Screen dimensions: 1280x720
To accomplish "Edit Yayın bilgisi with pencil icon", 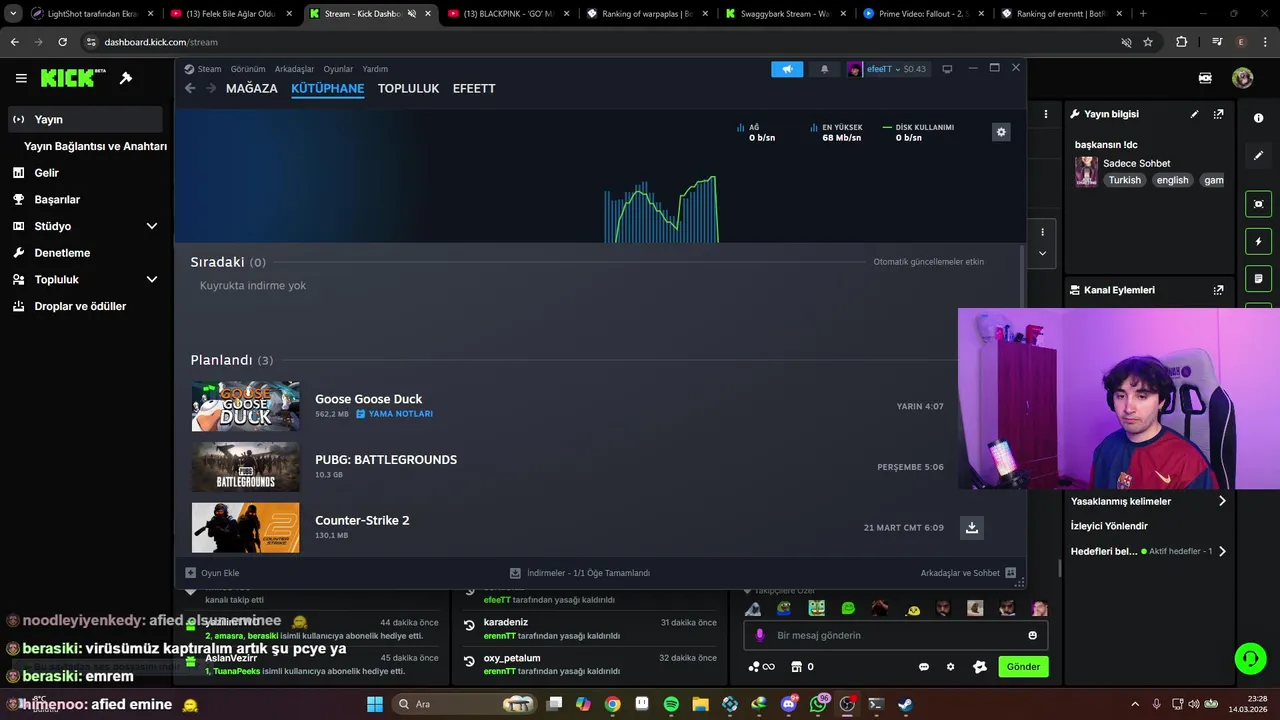I will tap(1194, 114).
